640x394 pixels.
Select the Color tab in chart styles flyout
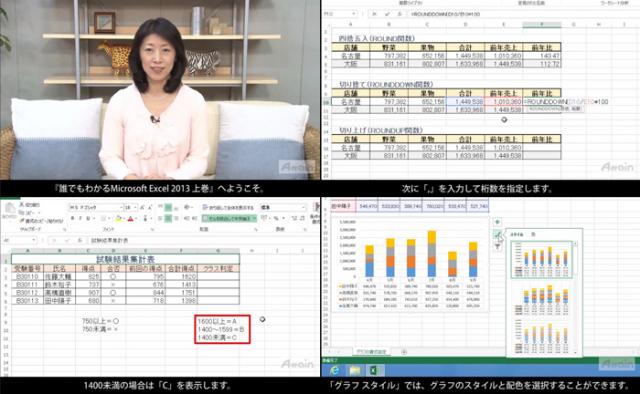click(533, 234)
